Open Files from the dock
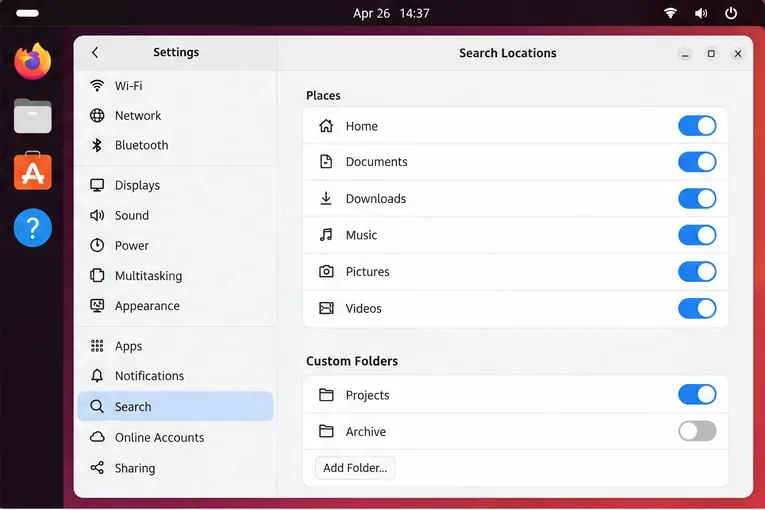Image resolution: width=765 pixels, height=510 pixels. (33, 116)
